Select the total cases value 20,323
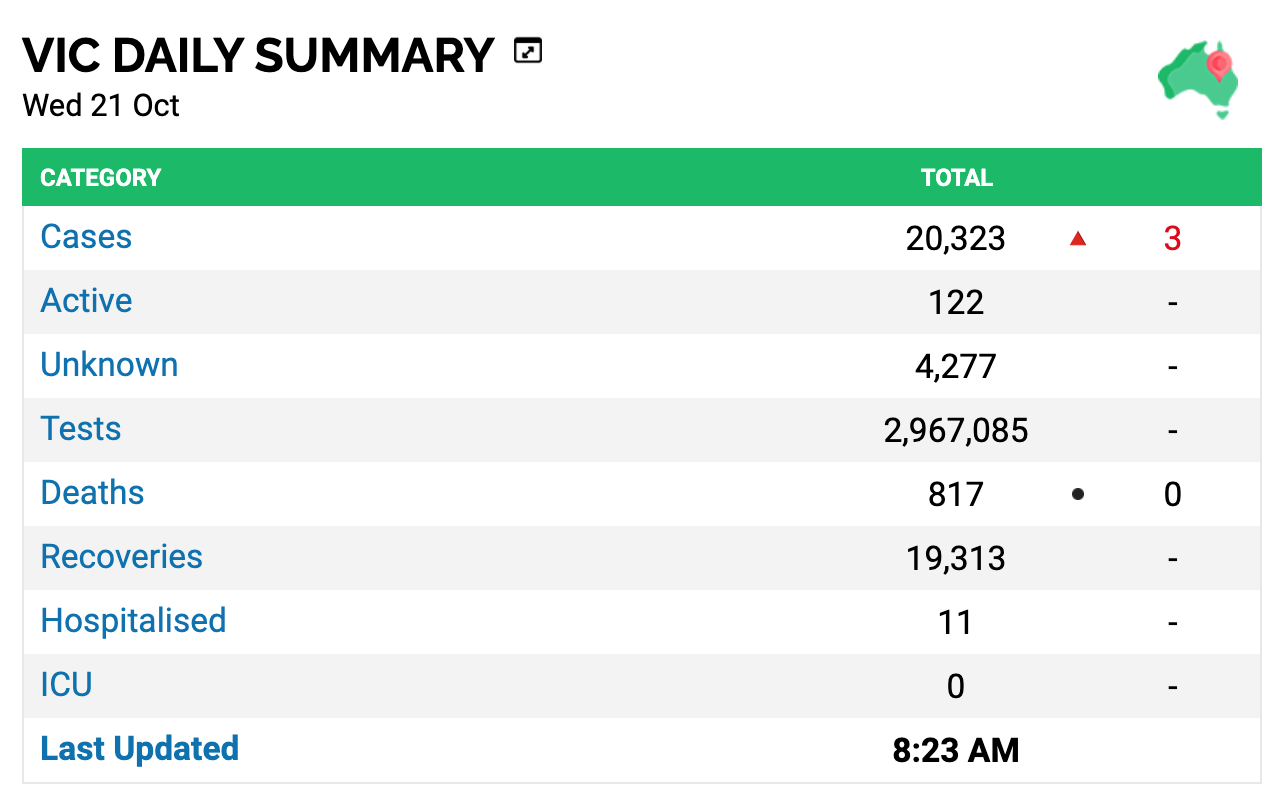Screen dimensions: 1284x806 [x=956, y=239]
